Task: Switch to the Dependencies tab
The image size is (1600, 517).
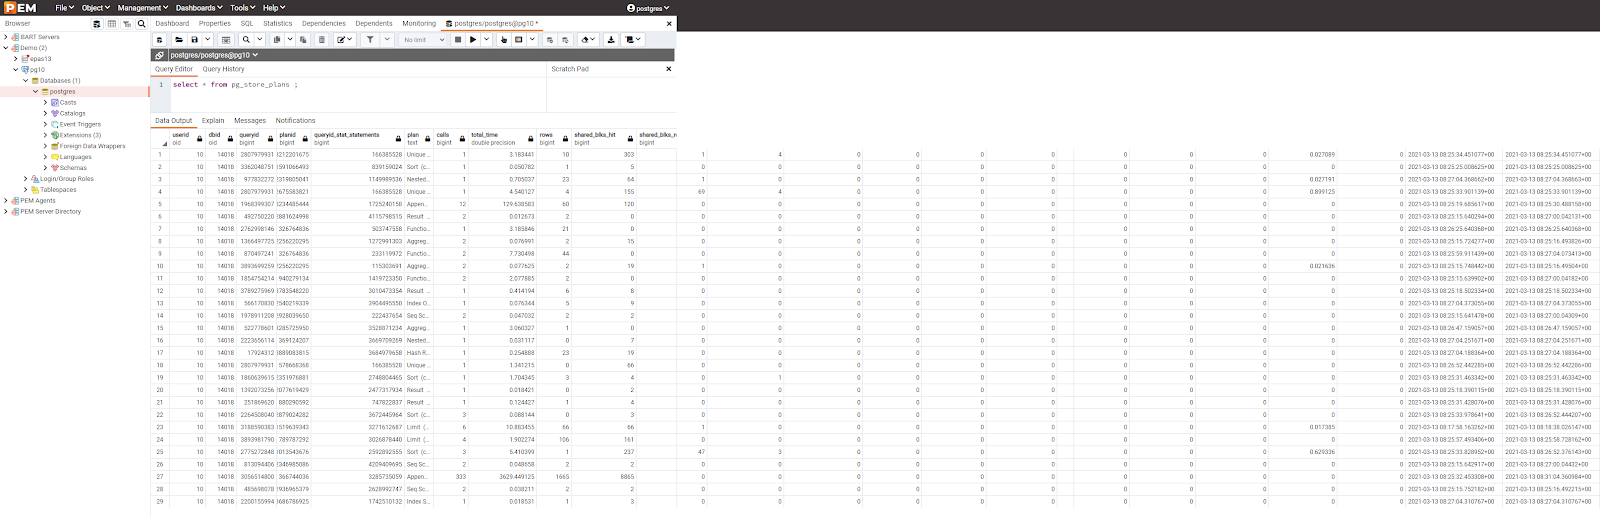Action: pyautogui.click(x=324, y=23)
